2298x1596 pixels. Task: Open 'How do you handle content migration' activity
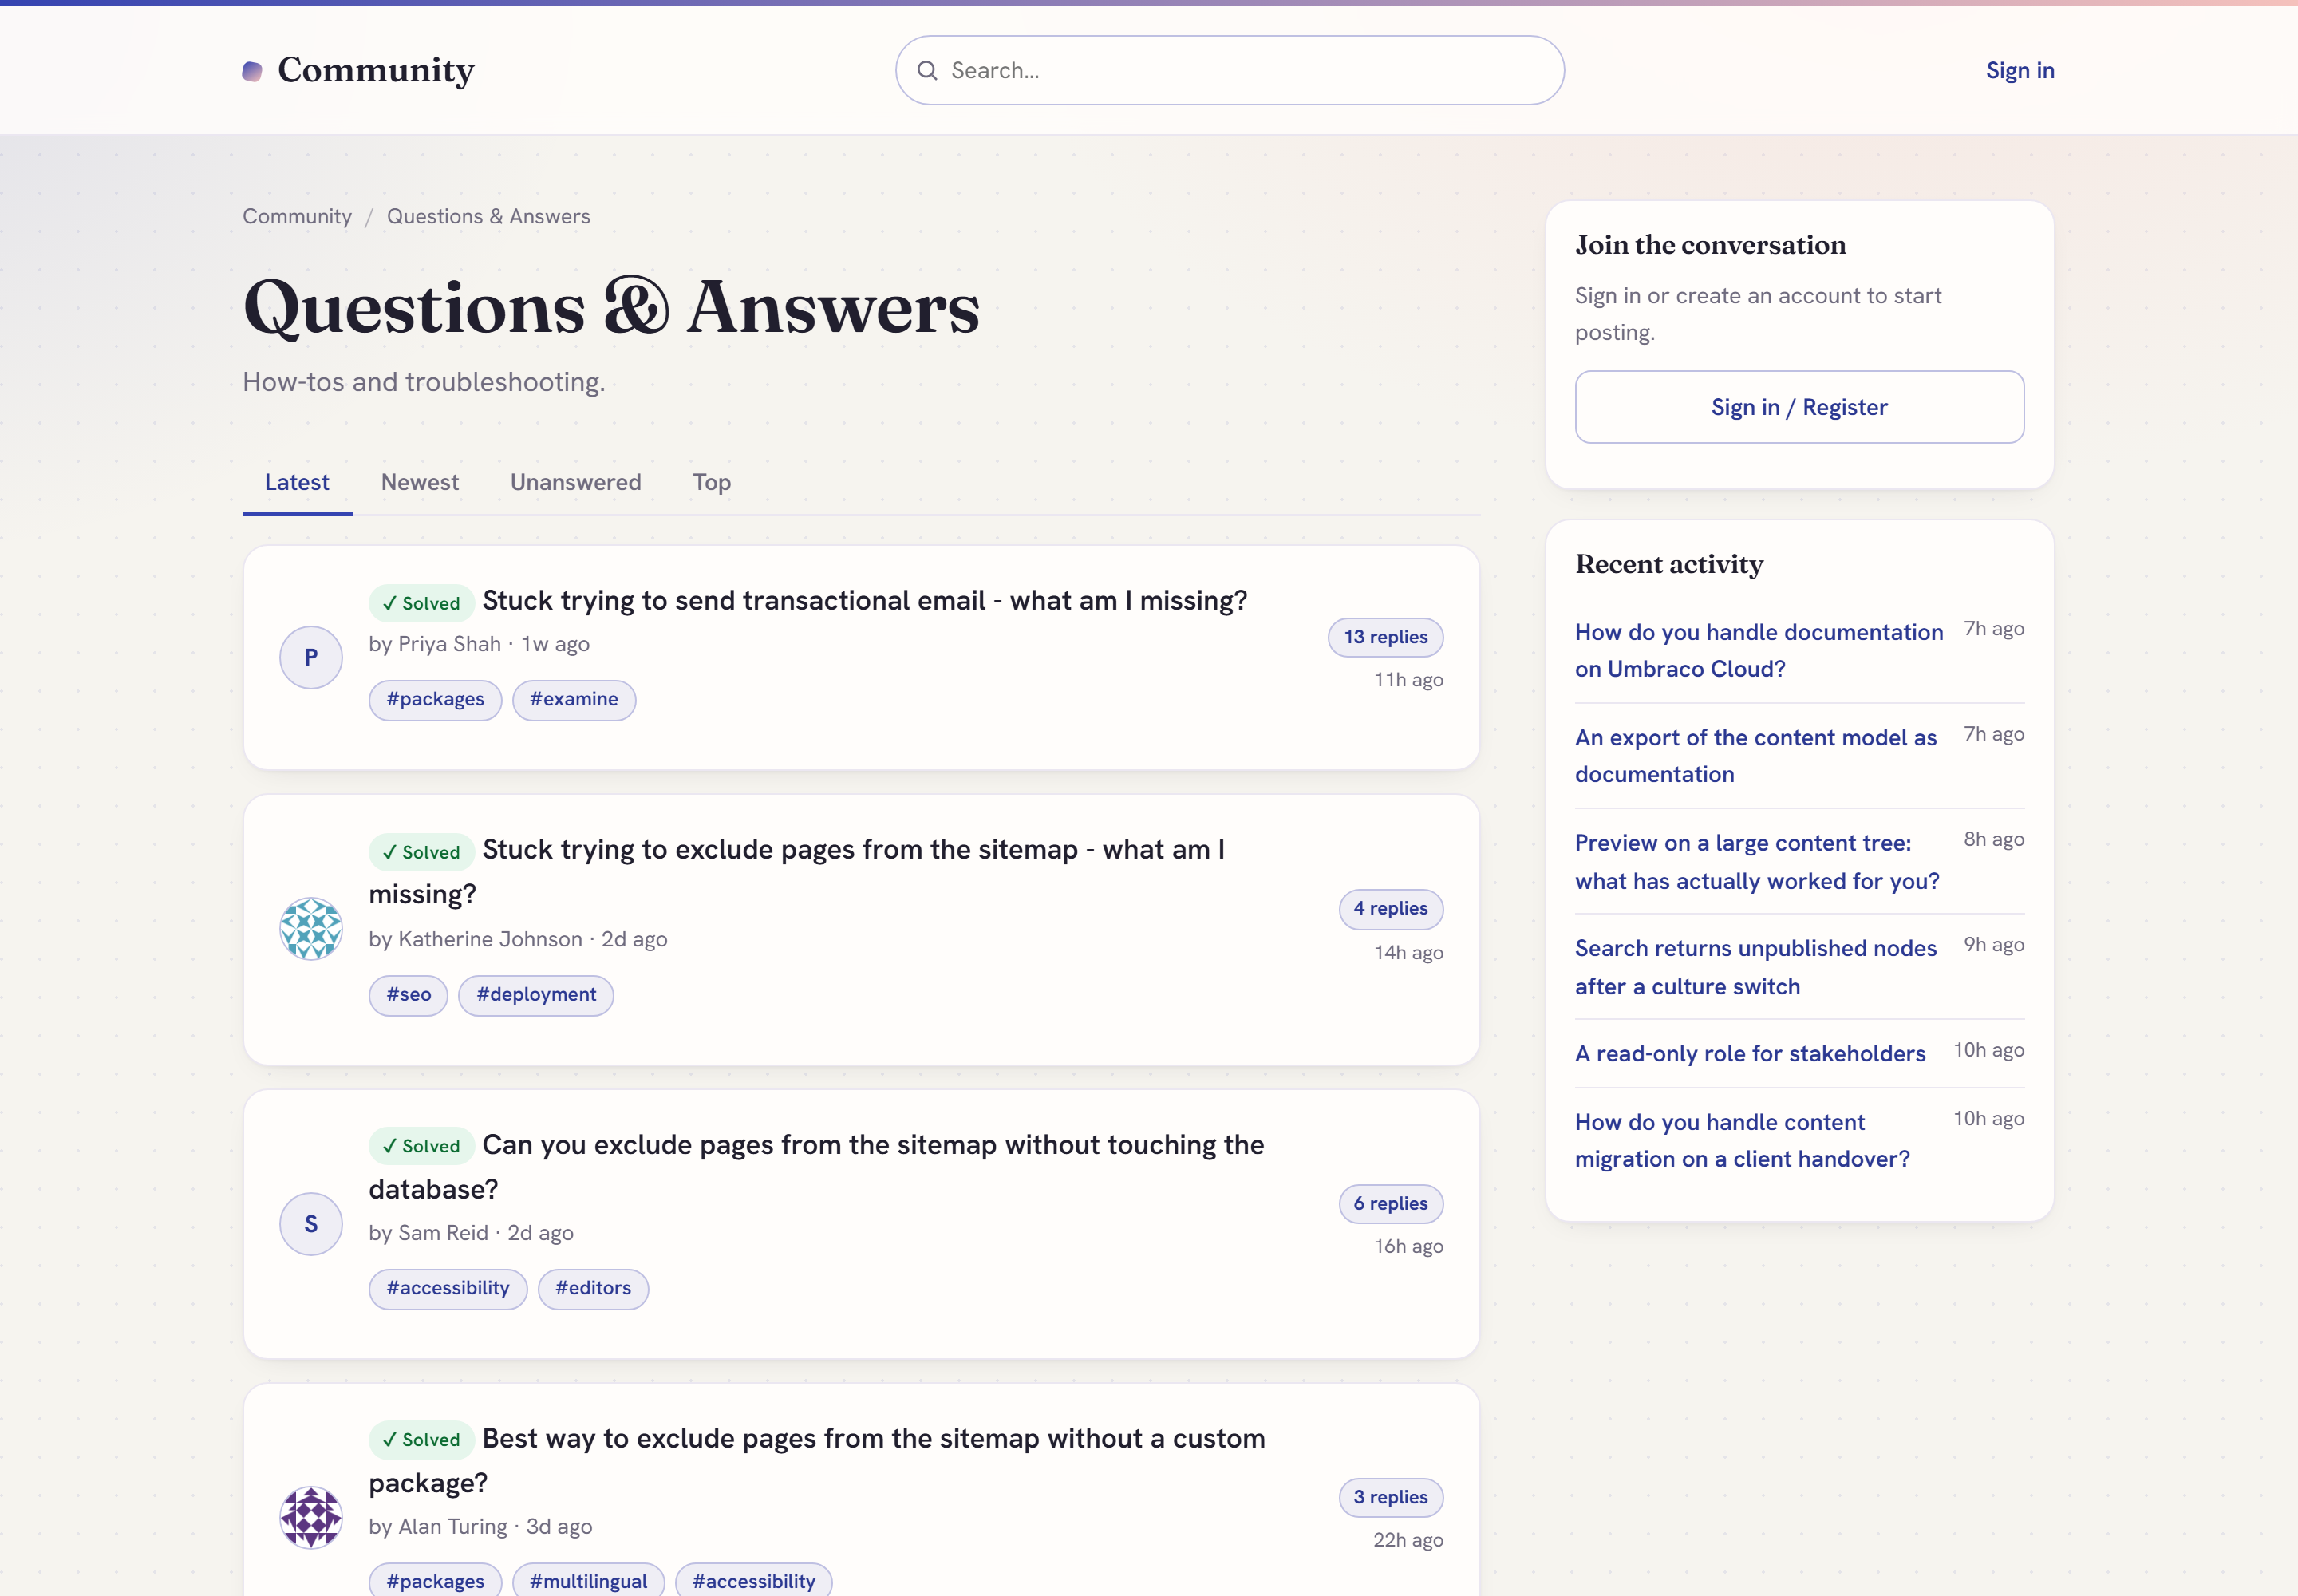point(1742,1140)
